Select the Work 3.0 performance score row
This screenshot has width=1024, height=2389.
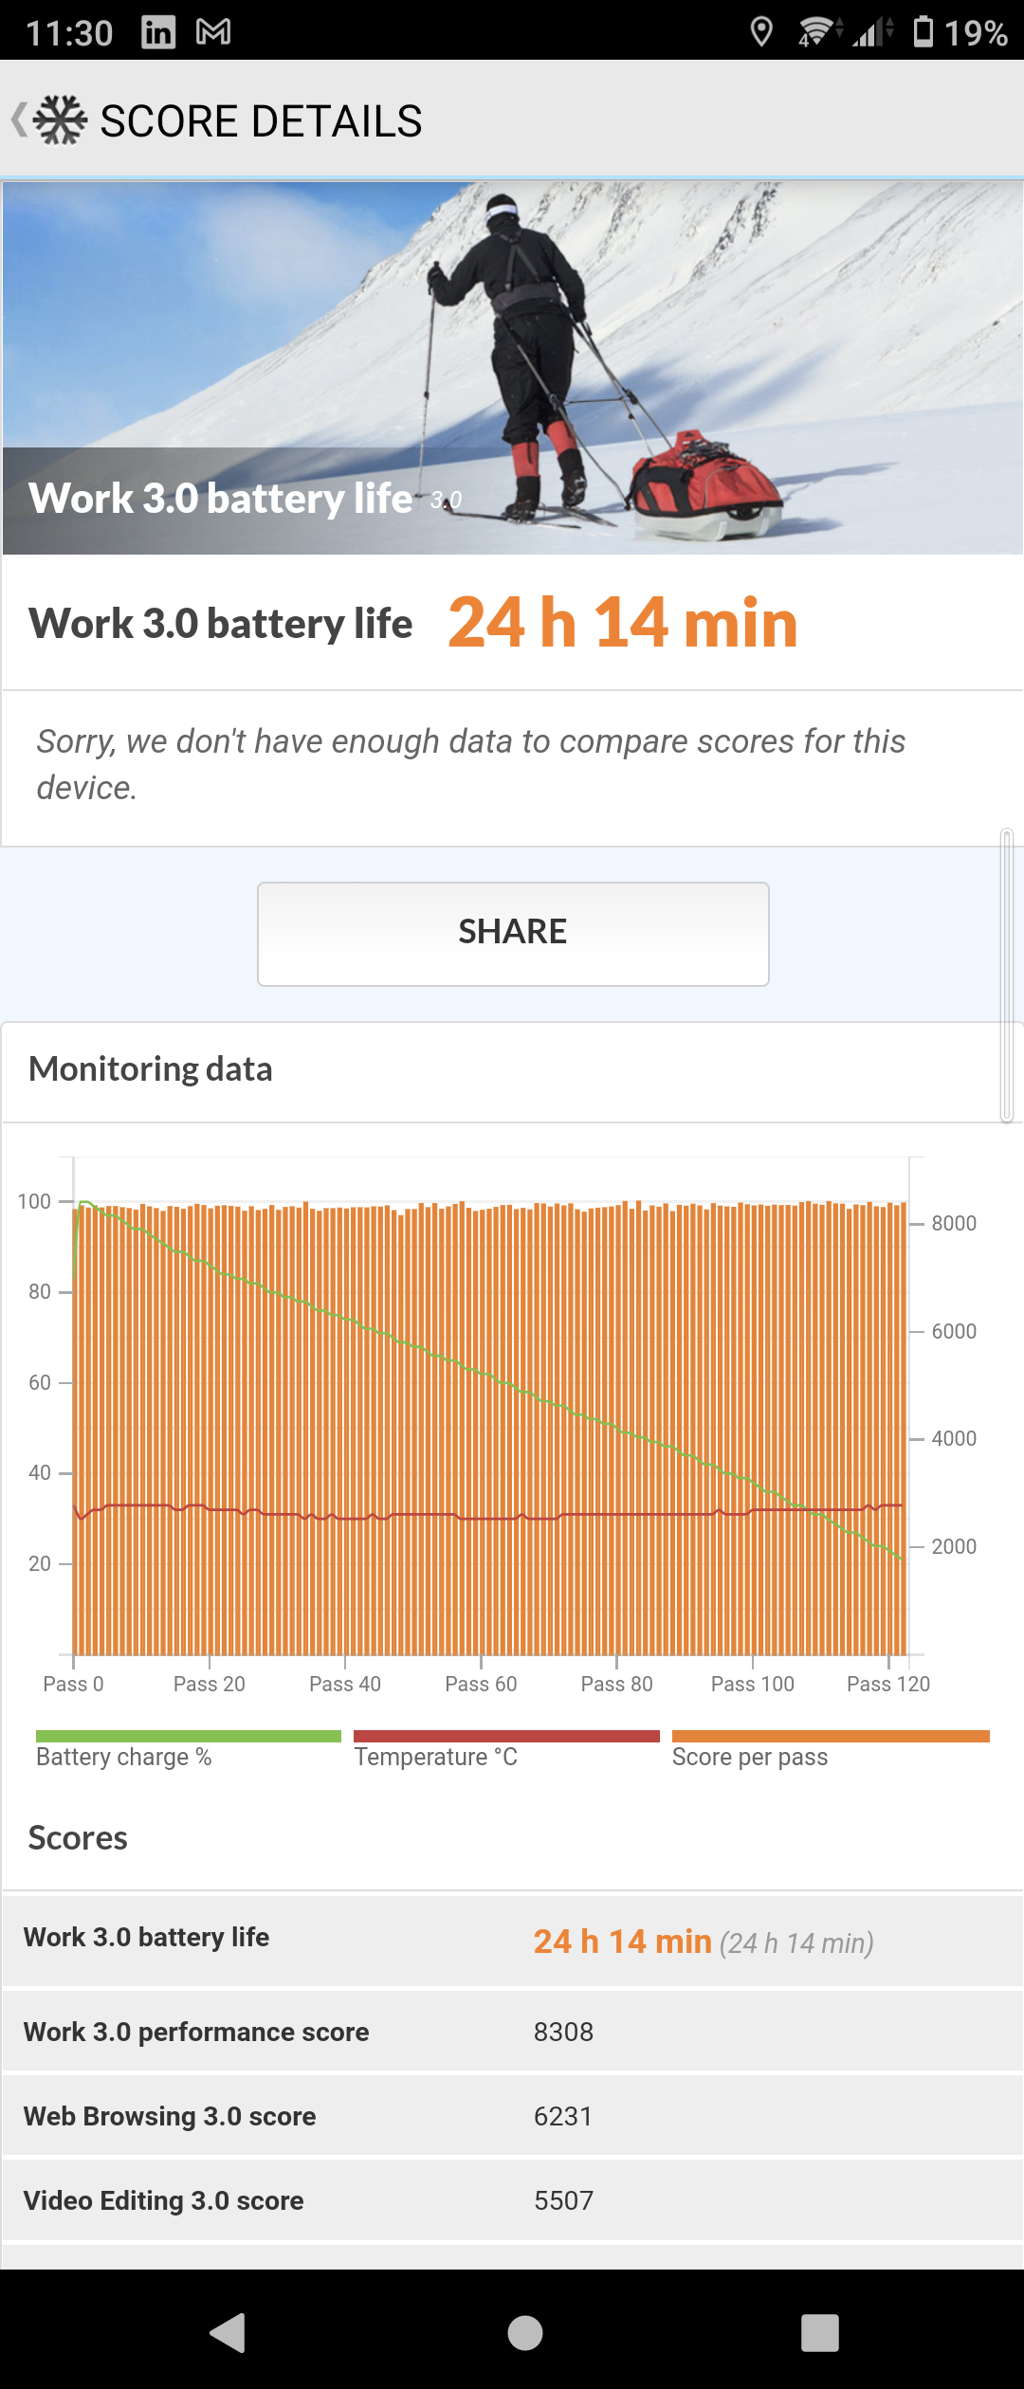[x=512, y=2031]
